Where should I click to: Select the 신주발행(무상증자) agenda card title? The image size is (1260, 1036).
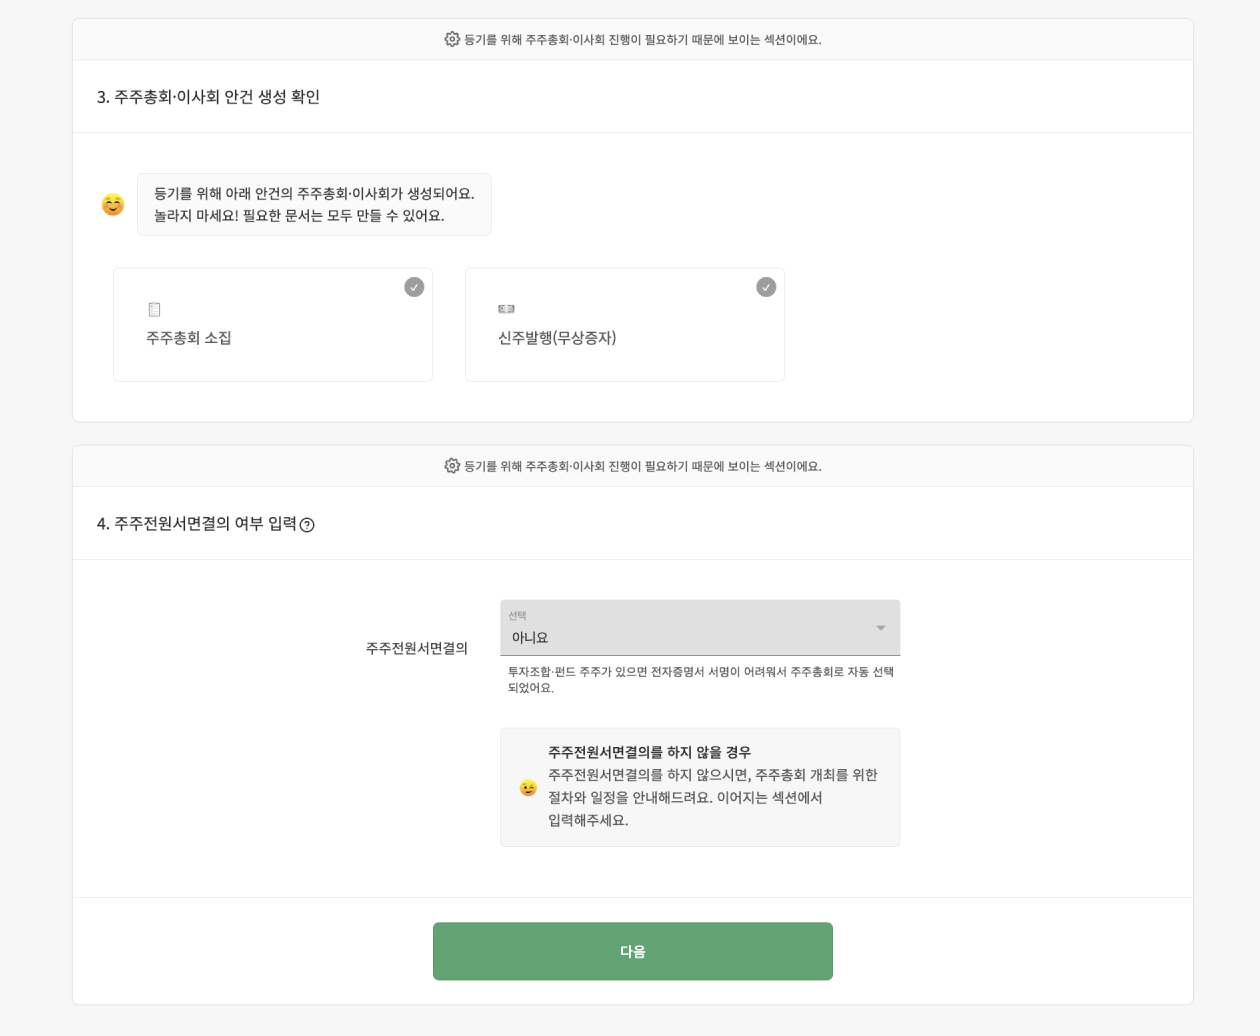click(557, 338)
